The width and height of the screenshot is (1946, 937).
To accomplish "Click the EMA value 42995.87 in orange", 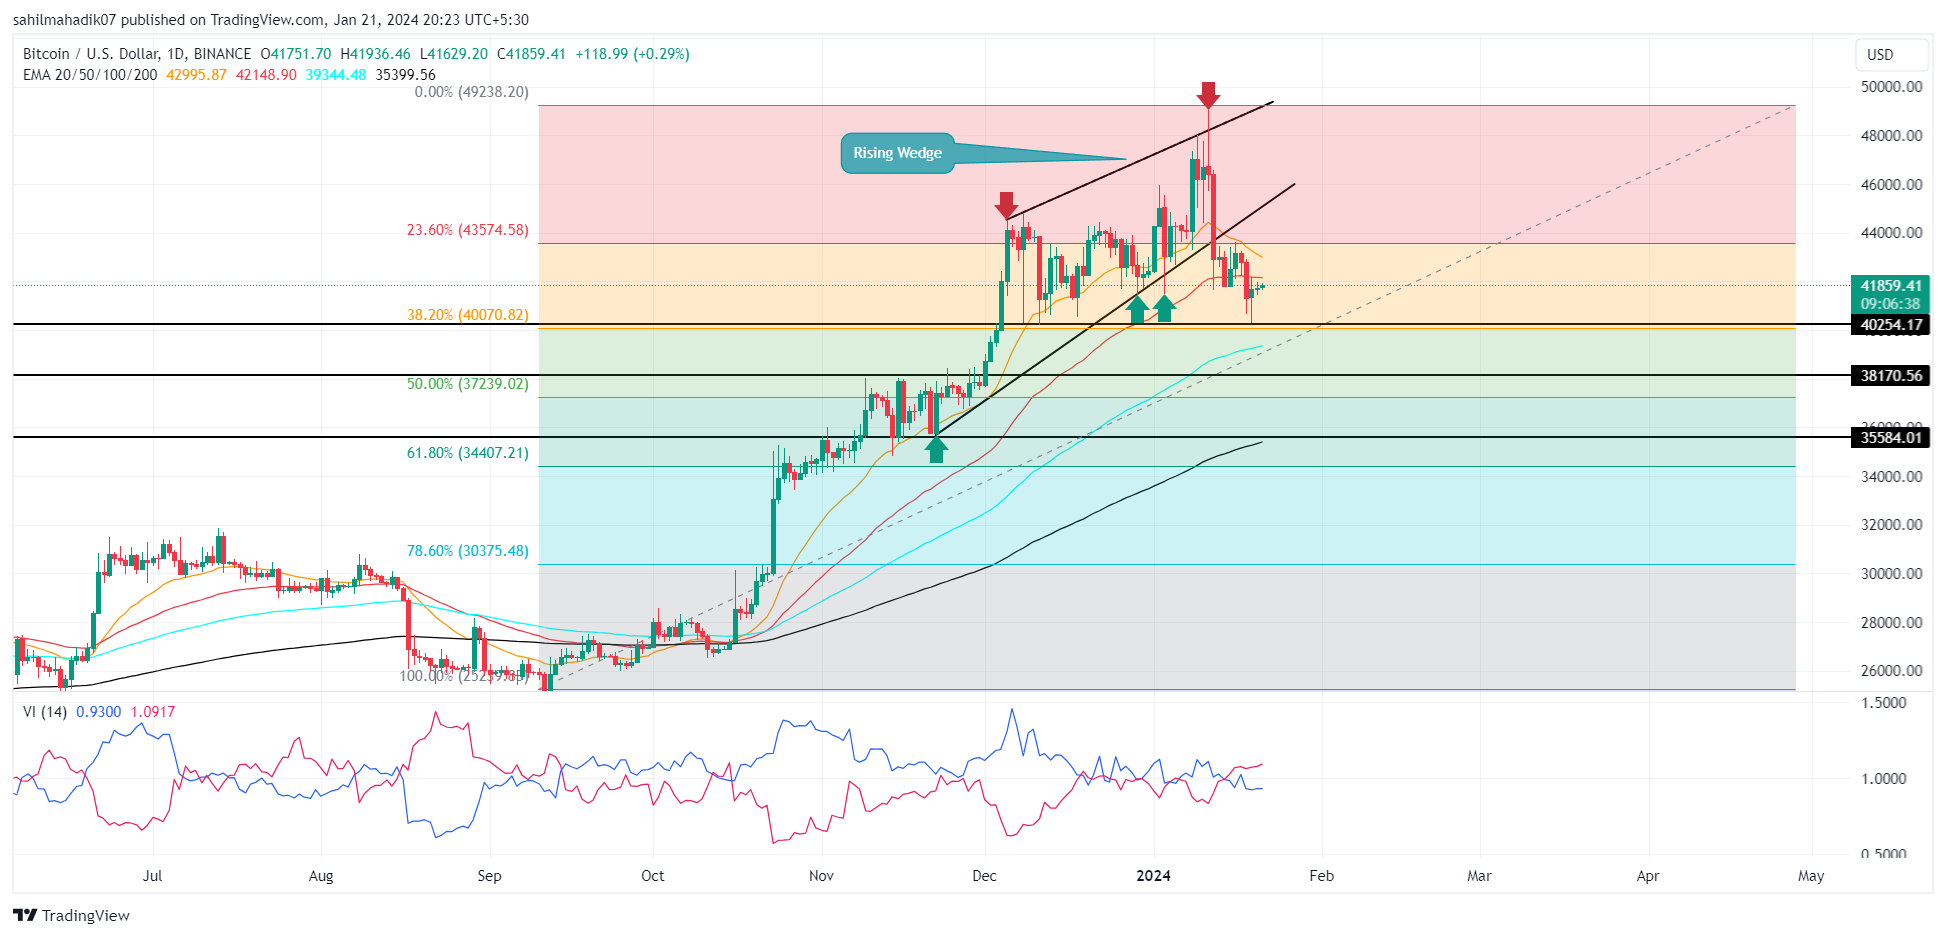I will 196,75.
